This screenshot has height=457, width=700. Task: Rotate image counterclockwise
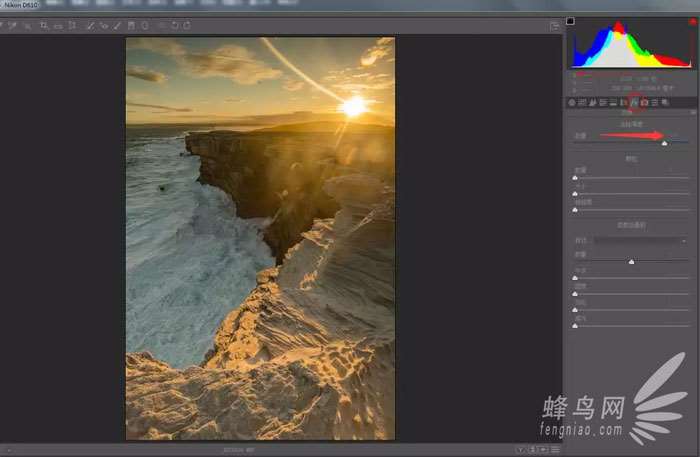coord(175,26)
